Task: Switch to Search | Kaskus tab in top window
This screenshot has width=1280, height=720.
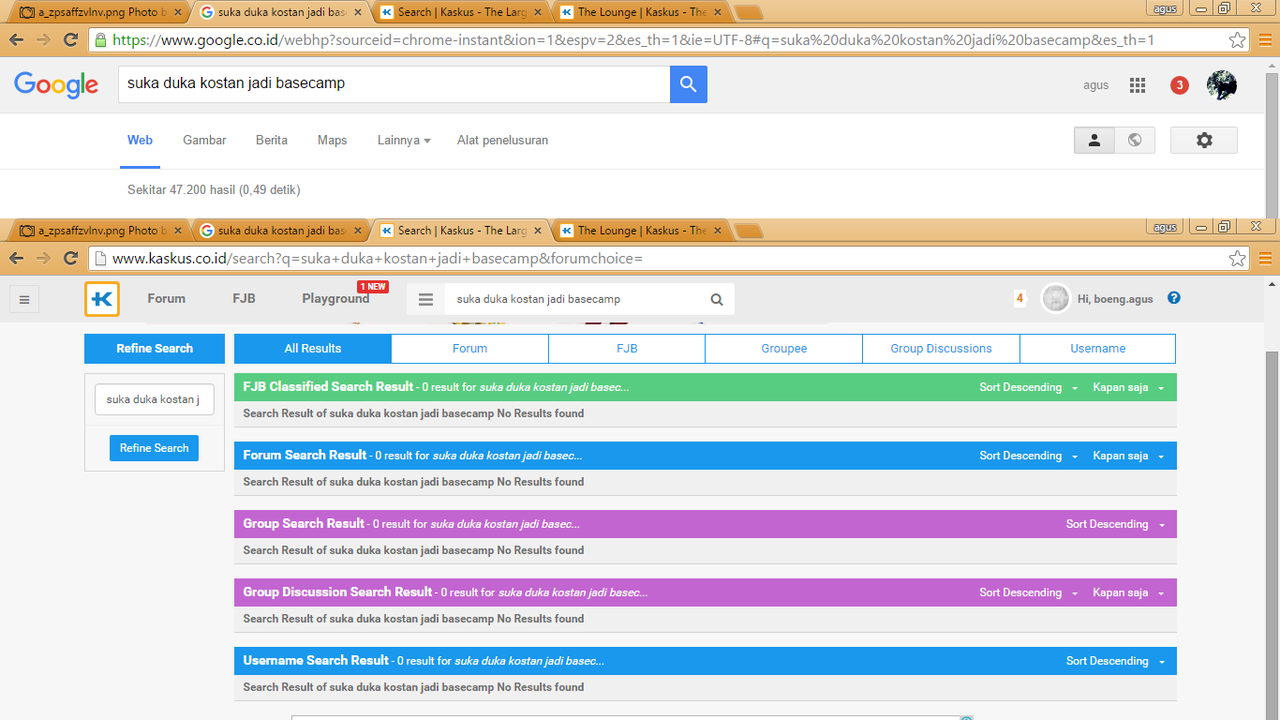Action: click(461, 12)
